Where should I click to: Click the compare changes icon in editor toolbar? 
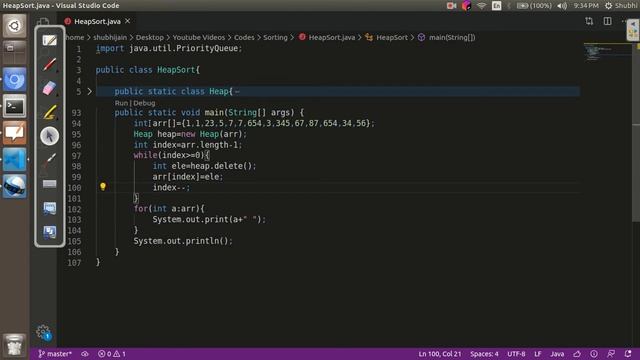(589, 21)
